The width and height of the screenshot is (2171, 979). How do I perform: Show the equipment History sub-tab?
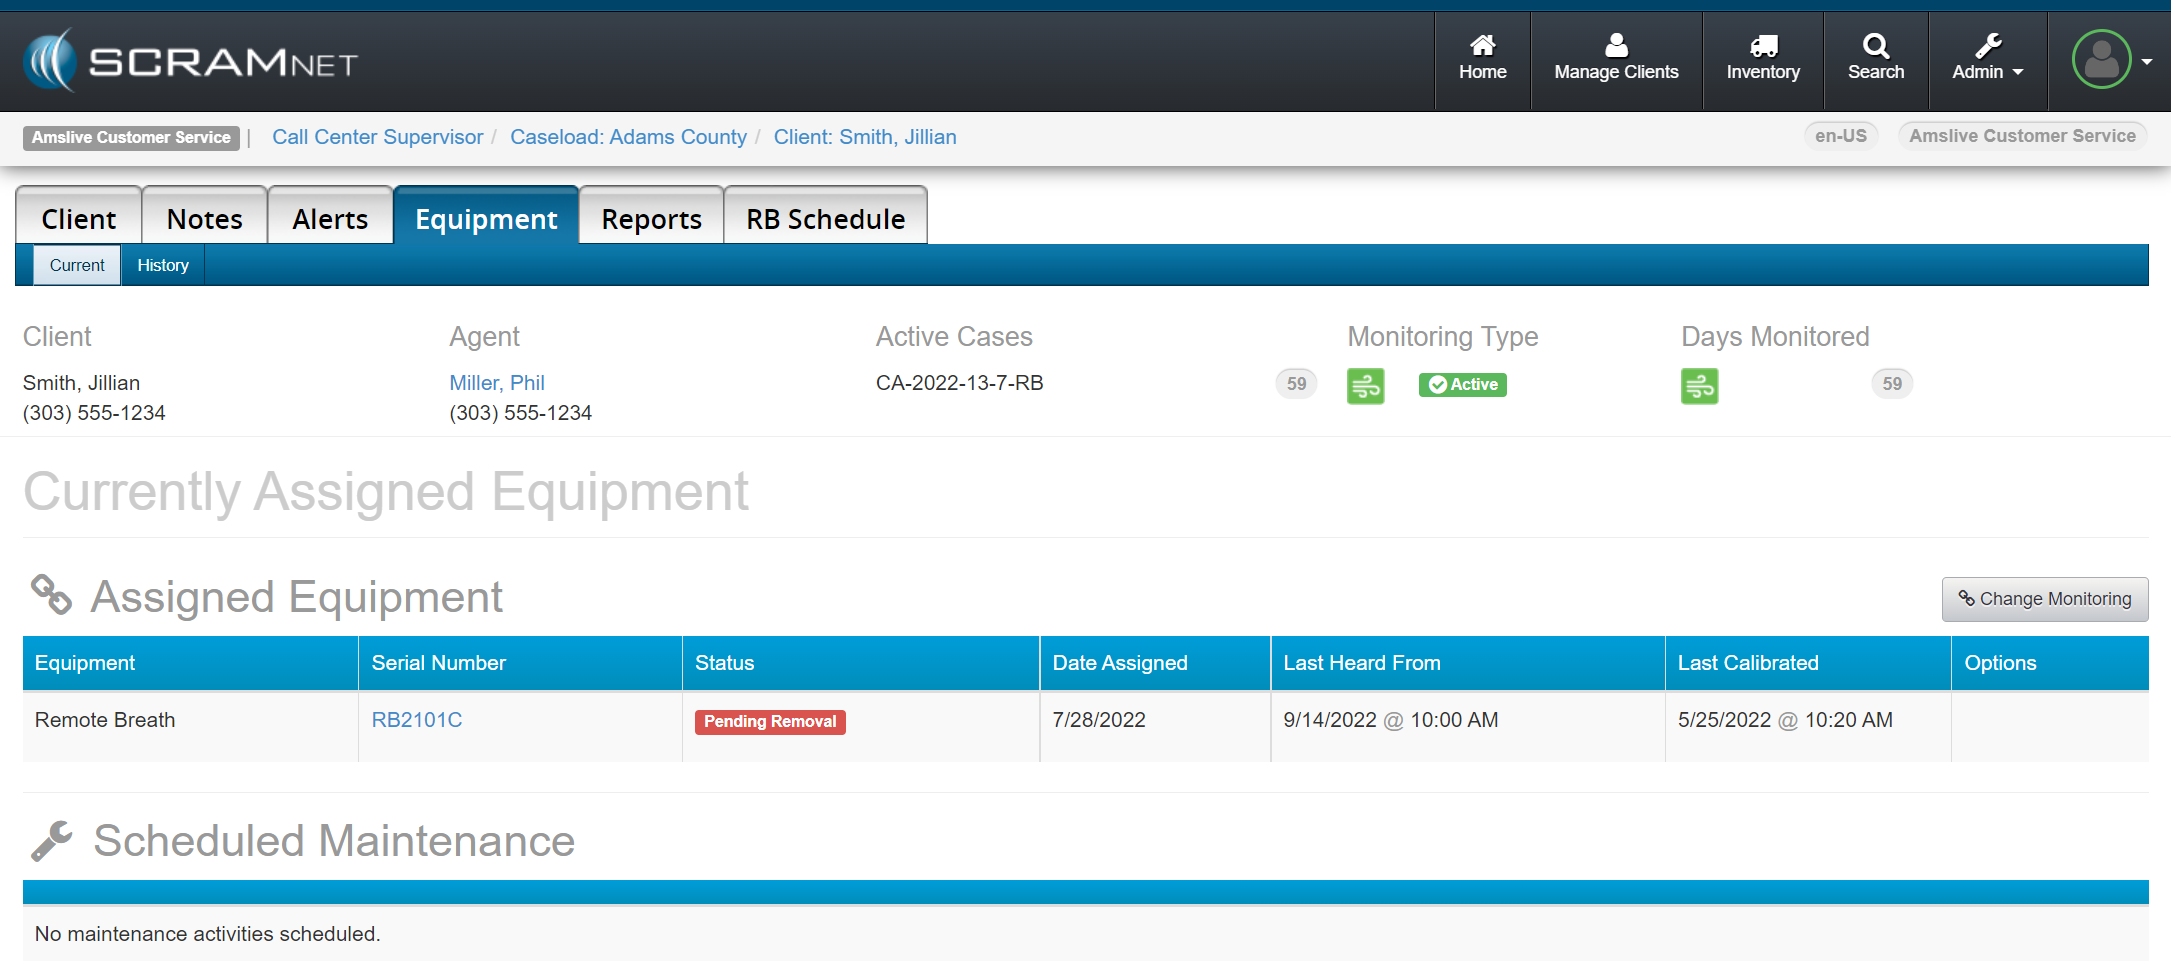point(163,265)
